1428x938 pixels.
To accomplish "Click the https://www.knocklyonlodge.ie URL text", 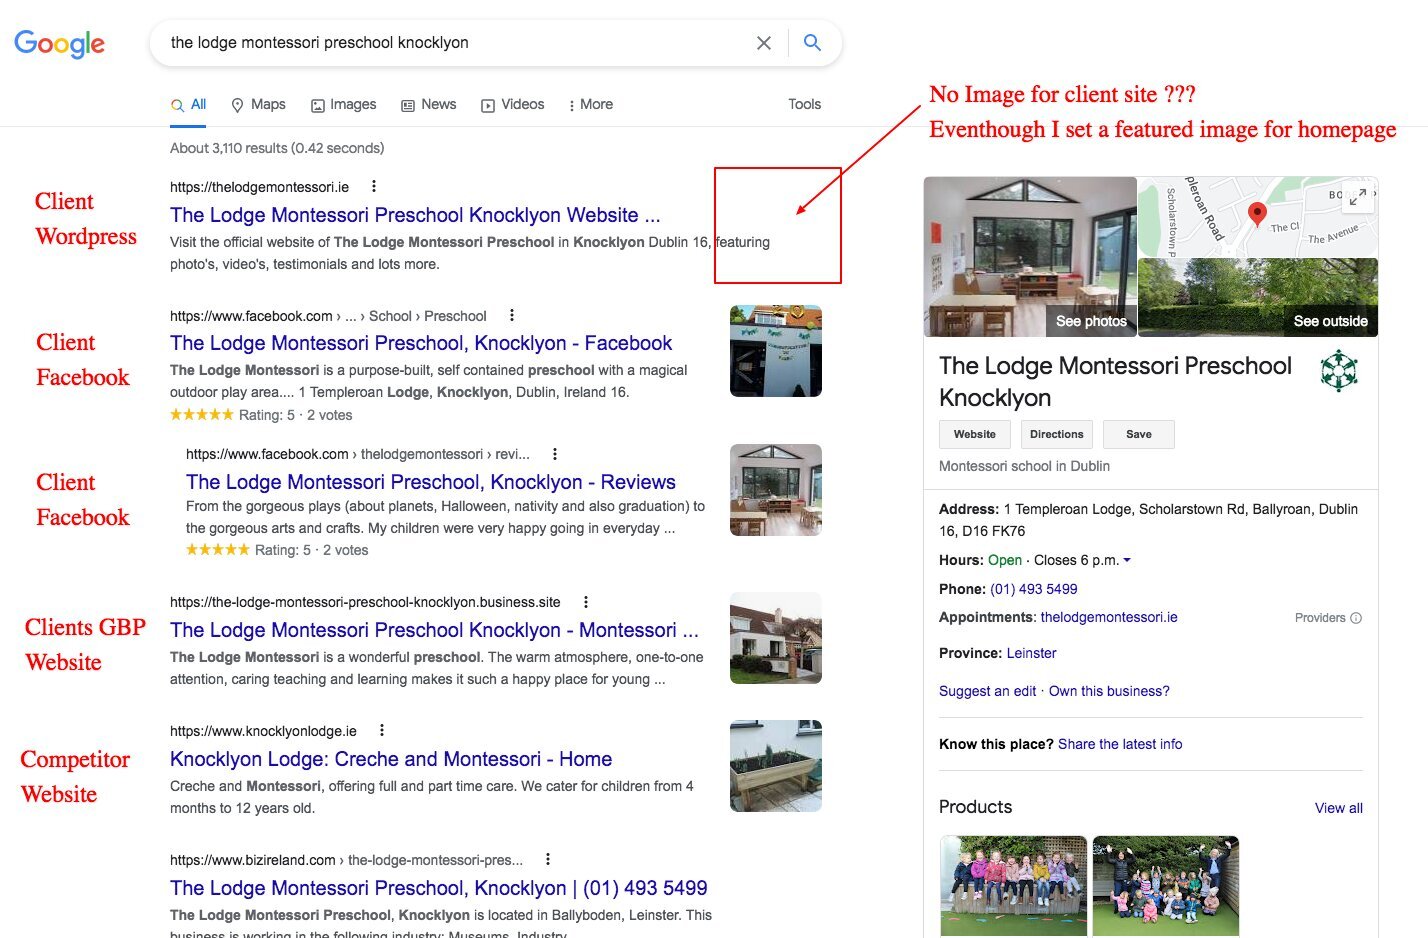I will (263, 731).
